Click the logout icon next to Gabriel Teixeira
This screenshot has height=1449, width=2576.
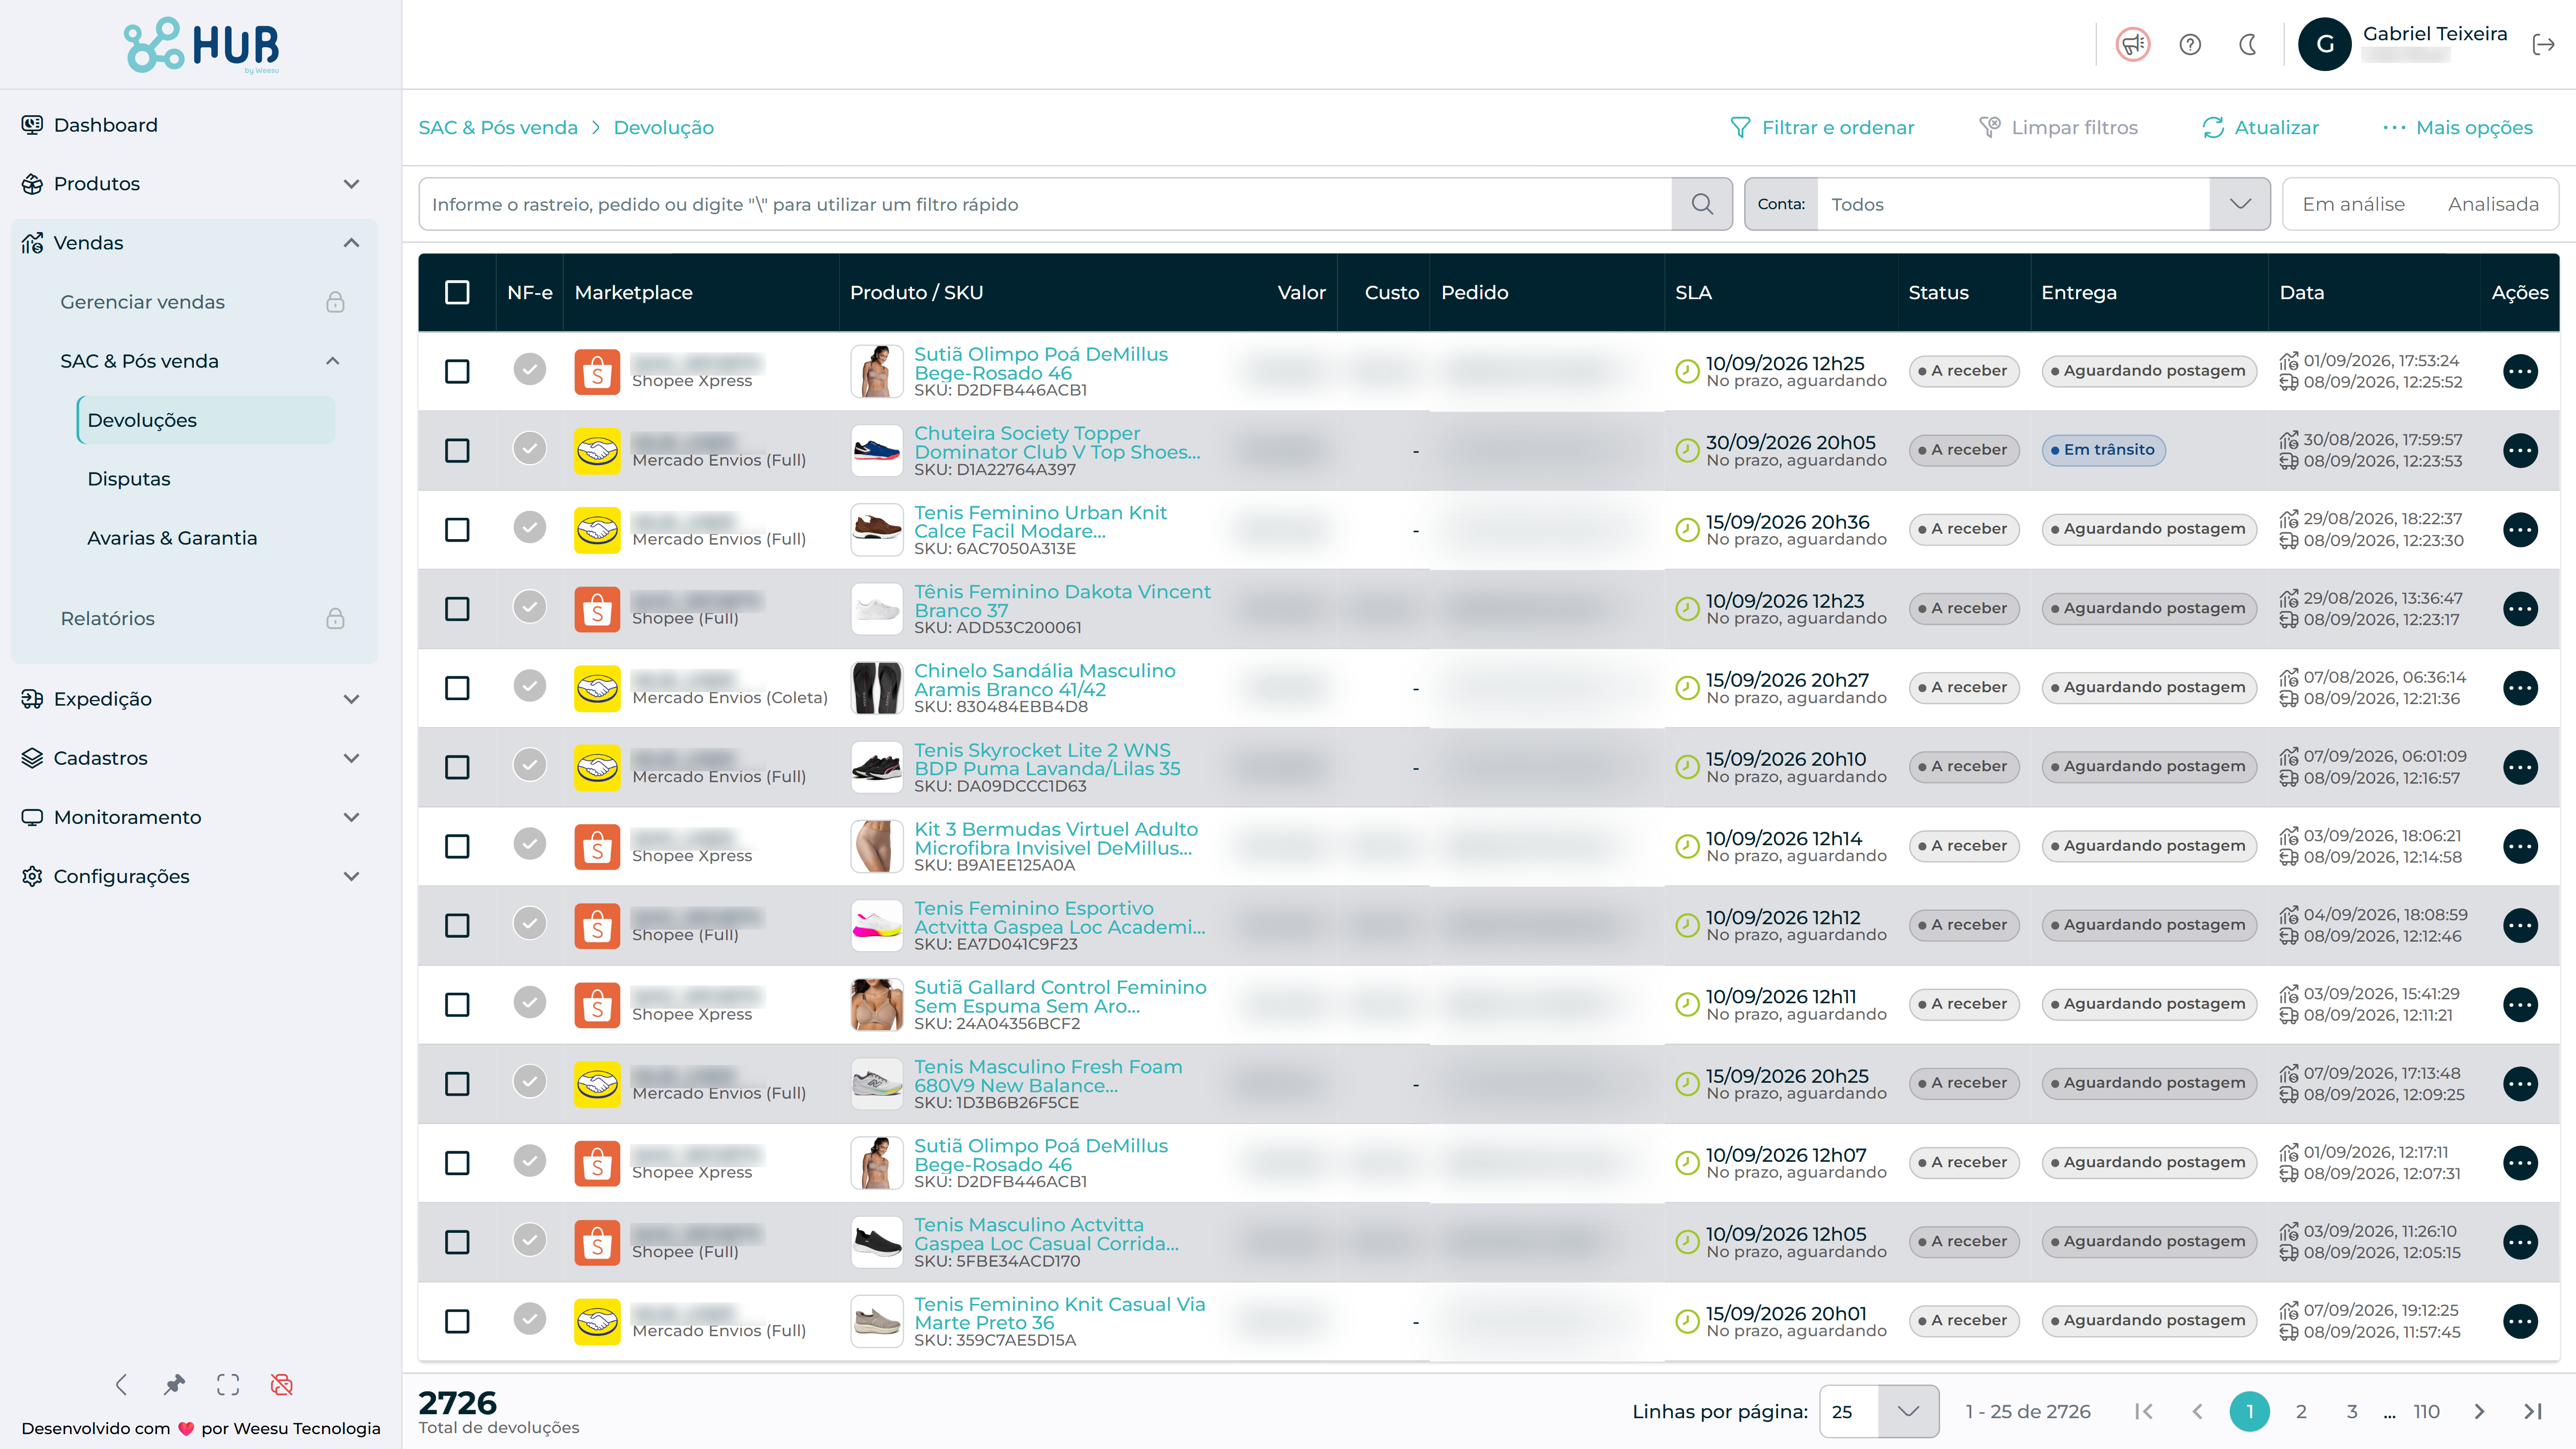[x=2543, y=45]
